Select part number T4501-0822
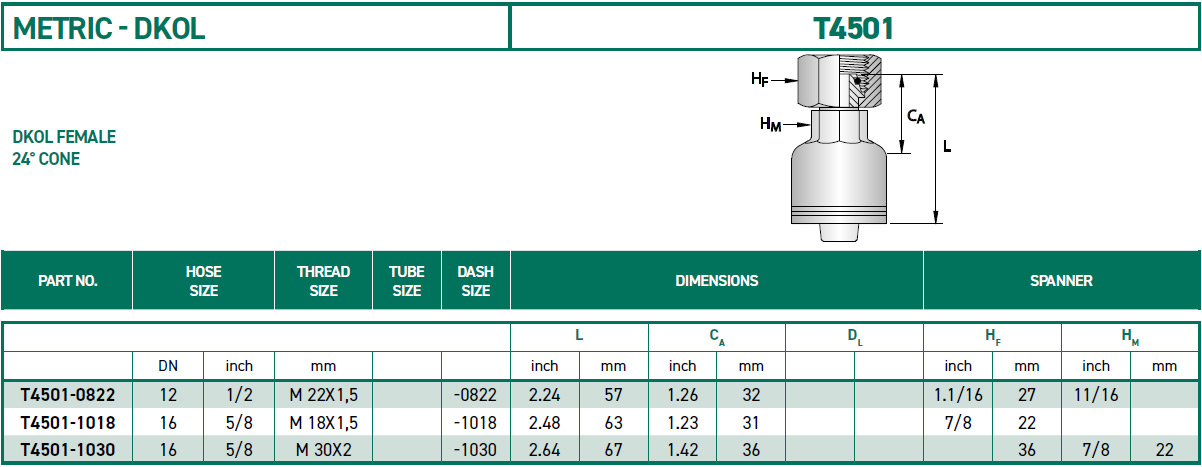 coord(67,395)
